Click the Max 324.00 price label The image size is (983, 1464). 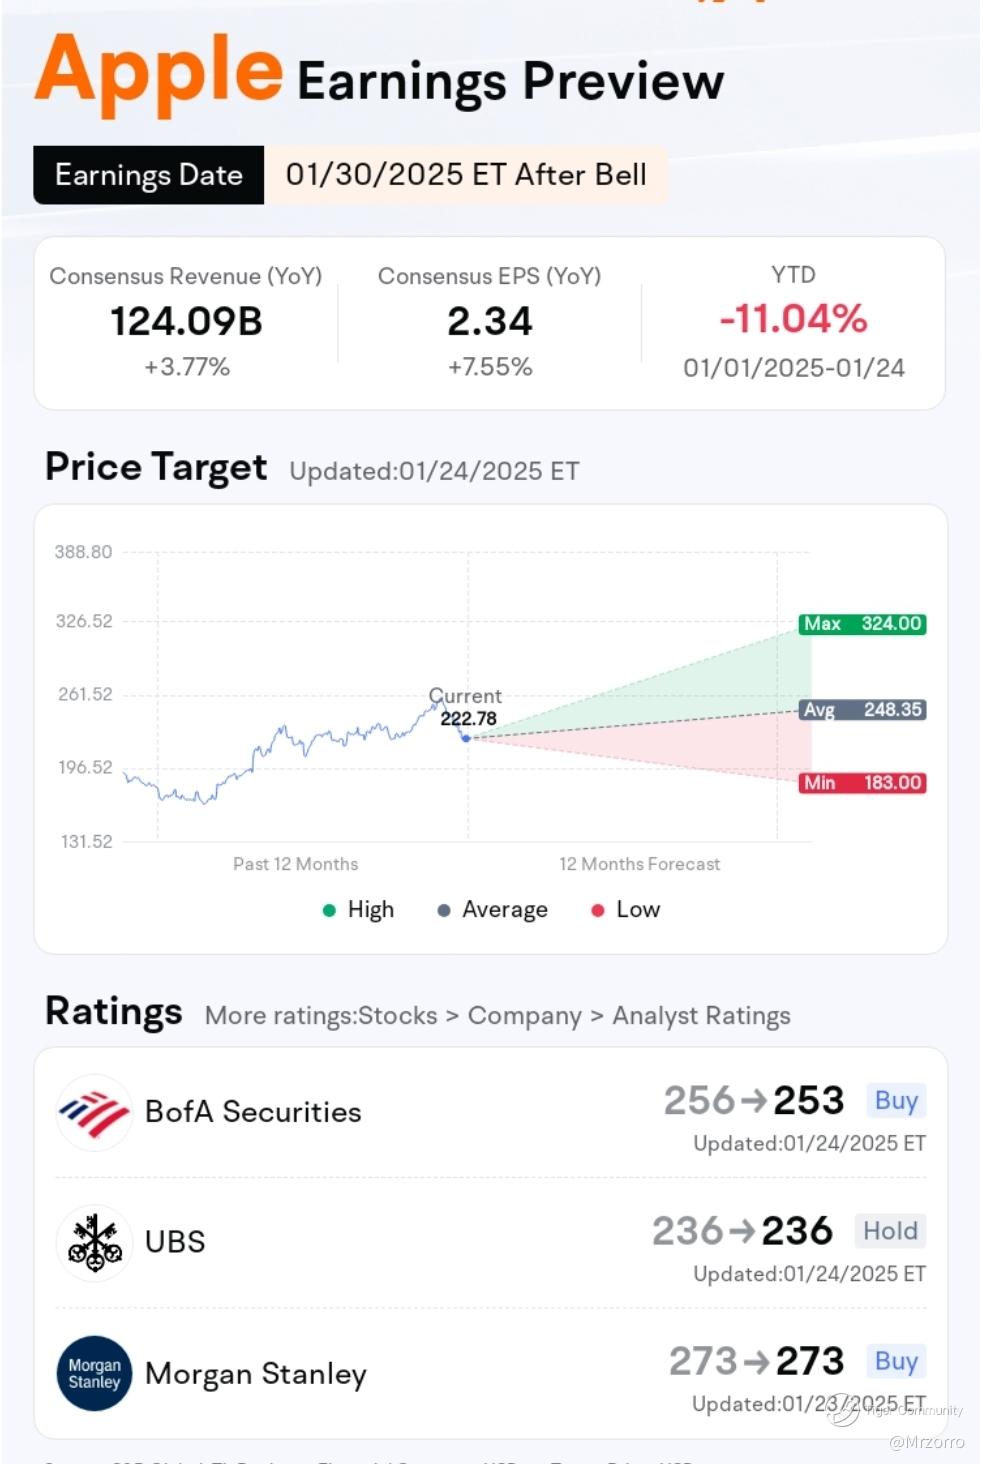(862, 624)
